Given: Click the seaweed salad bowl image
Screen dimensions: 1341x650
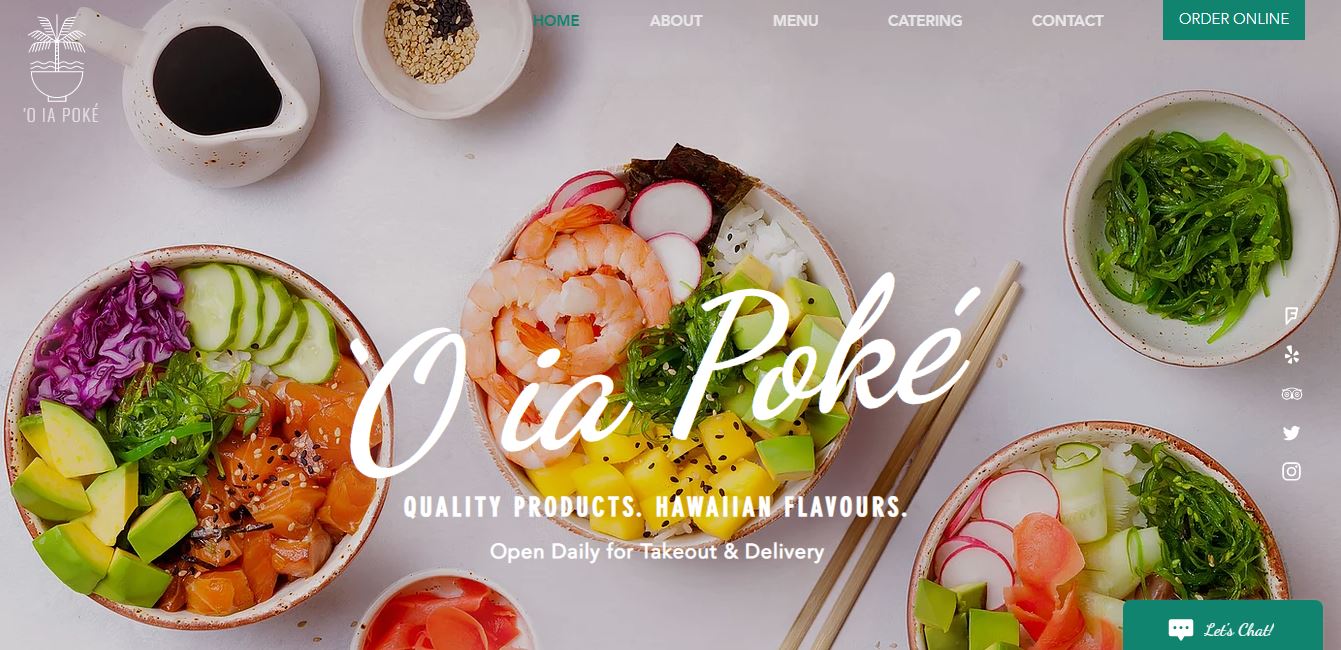Looking at the screenshot, I should (x=1201, y=228).
